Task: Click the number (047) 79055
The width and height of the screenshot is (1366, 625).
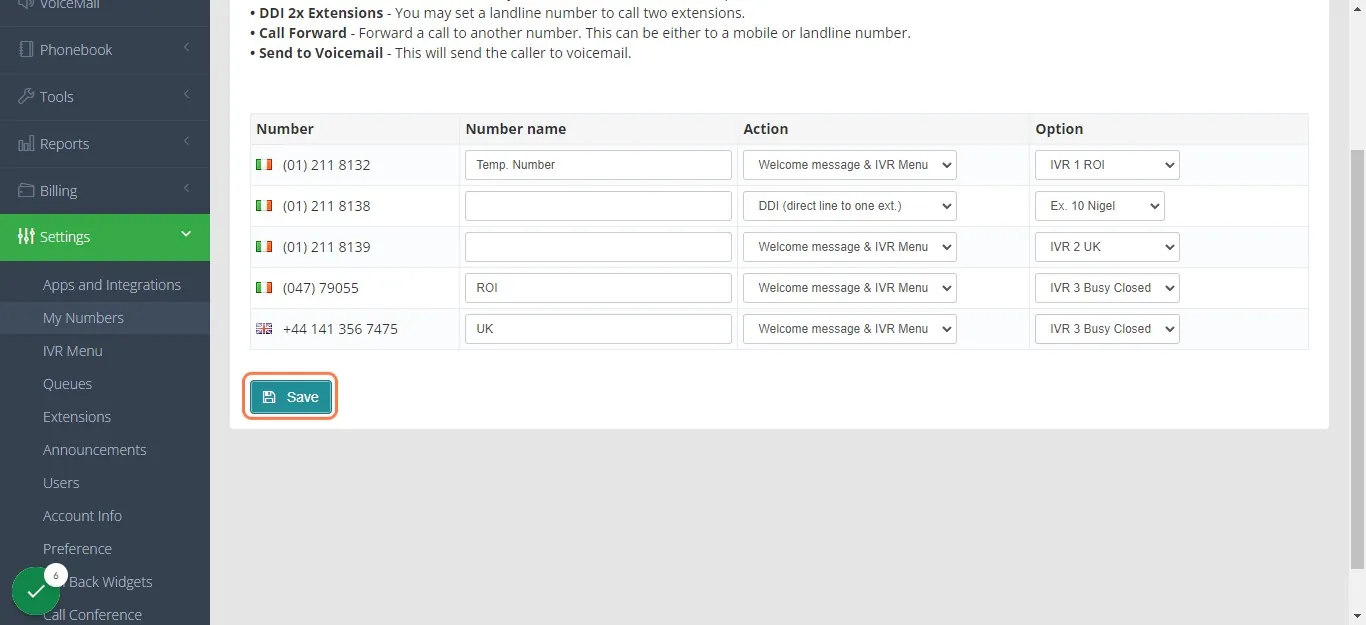Action: (x=320, y=288)
